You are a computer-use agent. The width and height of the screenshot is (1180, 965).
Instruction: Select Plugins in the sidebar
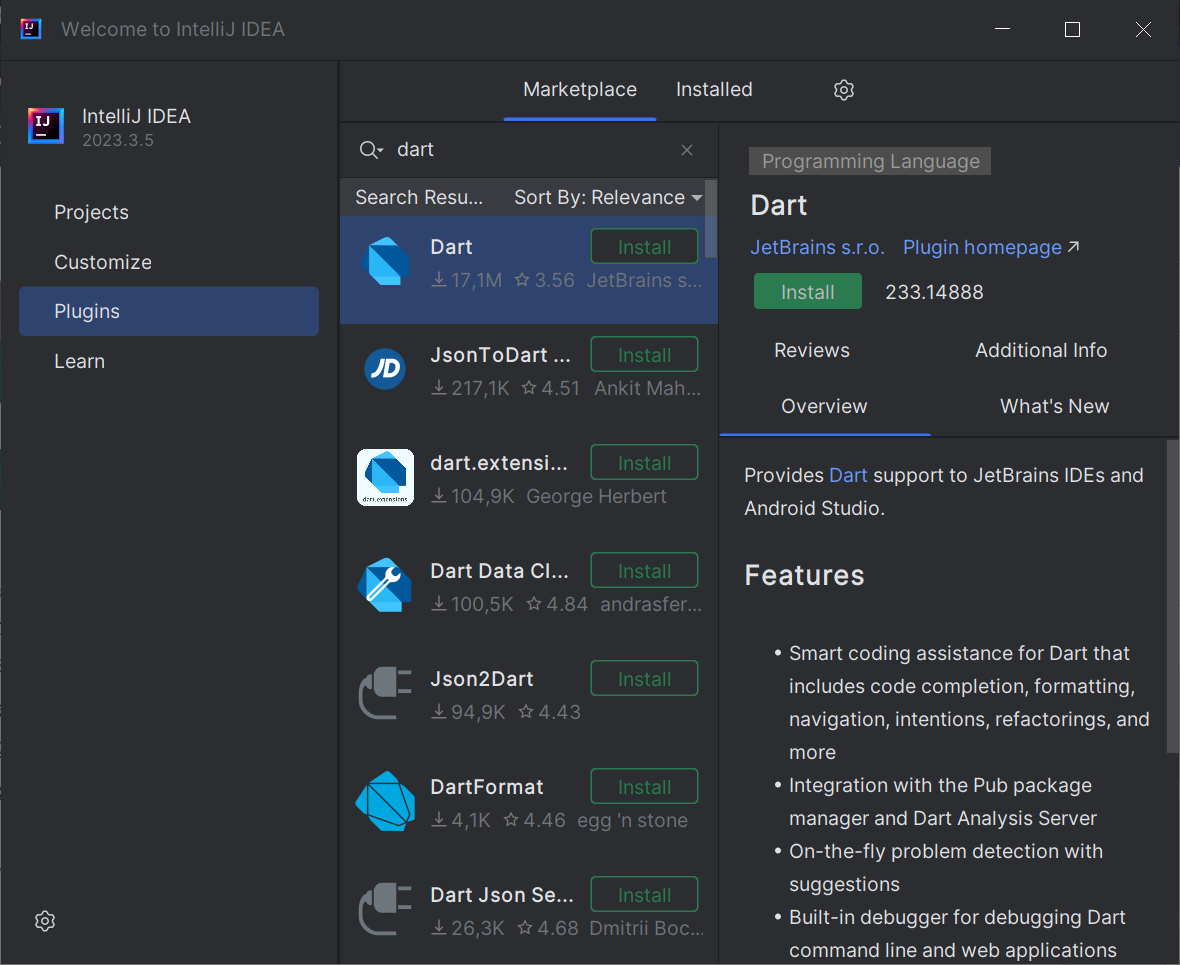169,311
